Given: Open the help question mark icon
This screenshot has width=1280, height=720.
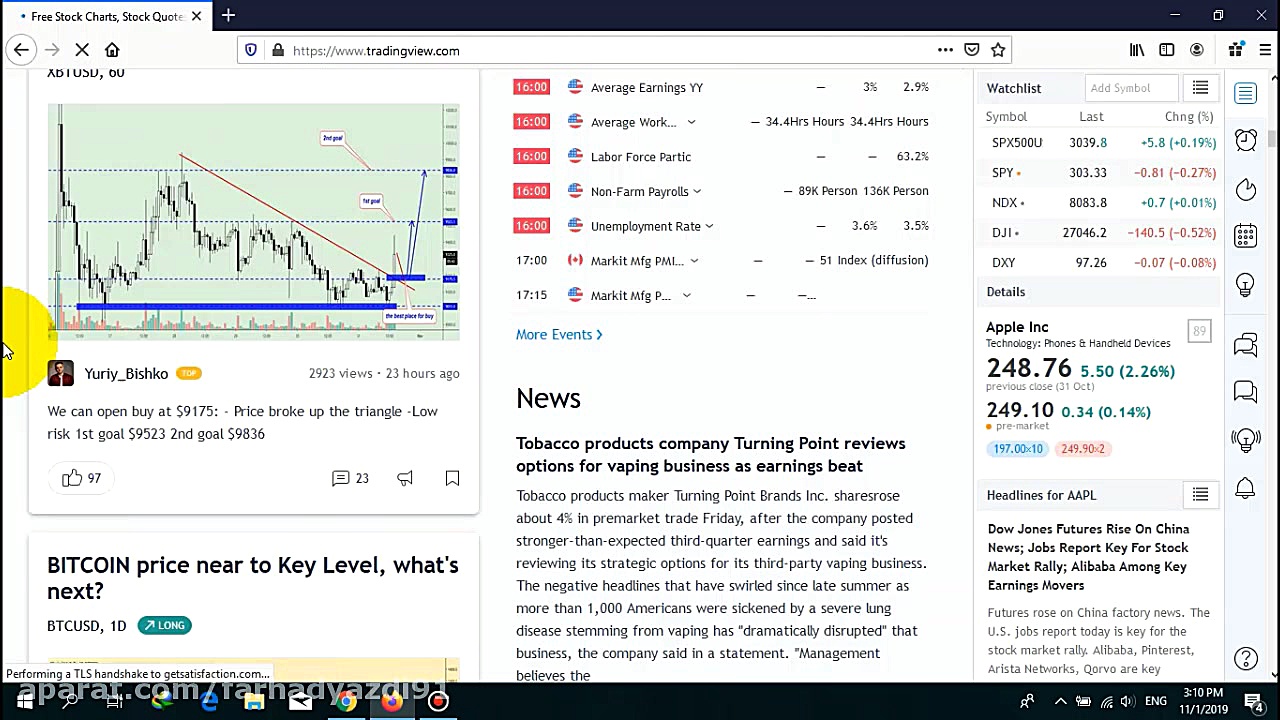Looking at the screenshot, I should [x=1245, y=658].
